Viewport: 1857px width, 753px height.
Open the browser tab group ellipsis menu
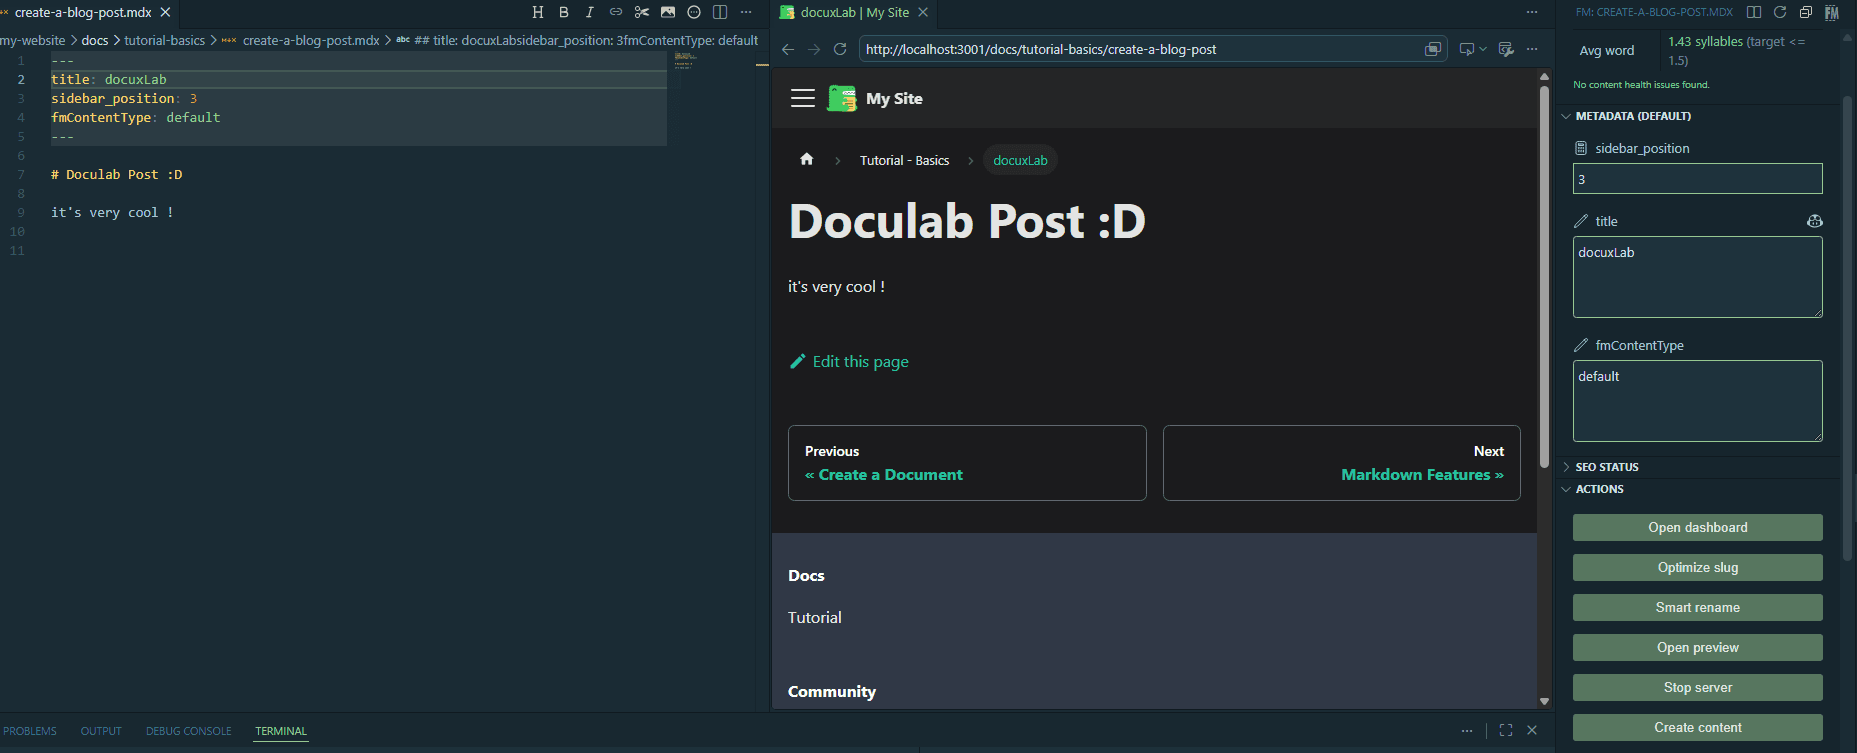(1532, 12)
